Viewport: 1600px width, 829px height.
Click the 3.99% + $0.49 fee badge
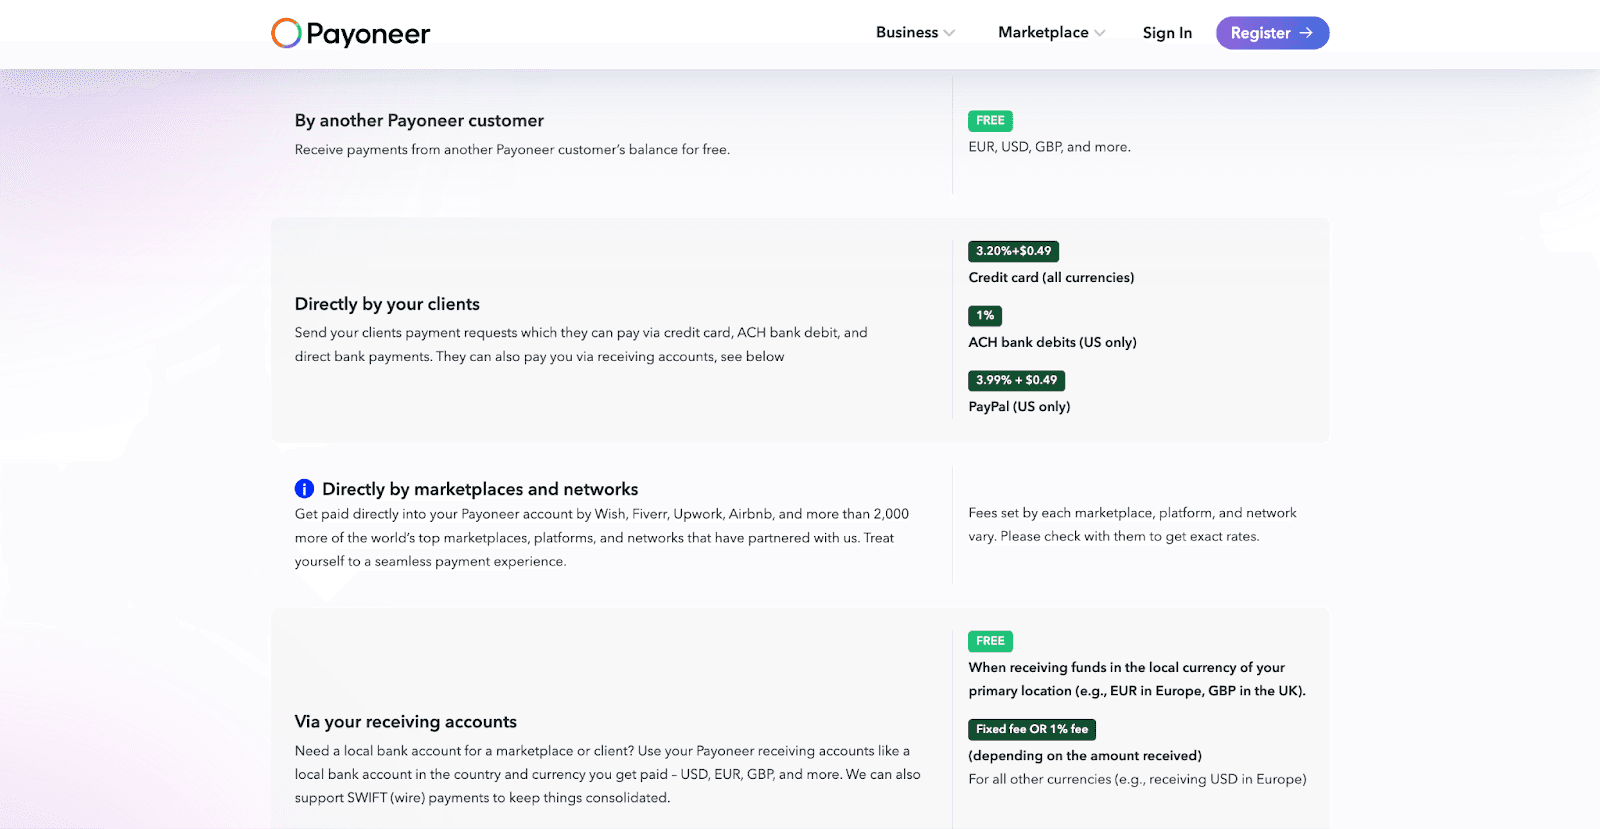tap(1016, 380)
